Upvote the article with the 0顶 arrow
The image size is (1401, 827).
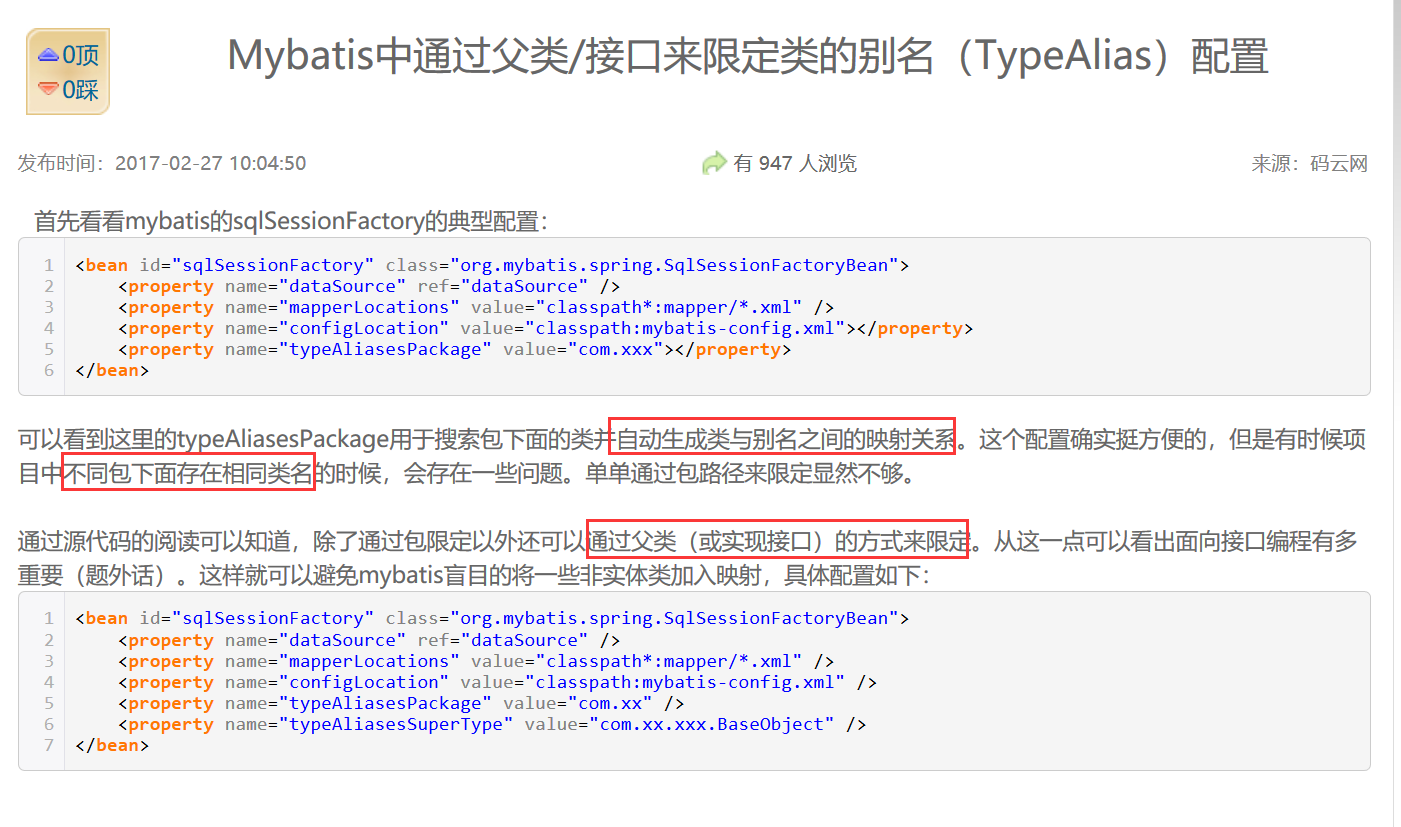point(48,55)
